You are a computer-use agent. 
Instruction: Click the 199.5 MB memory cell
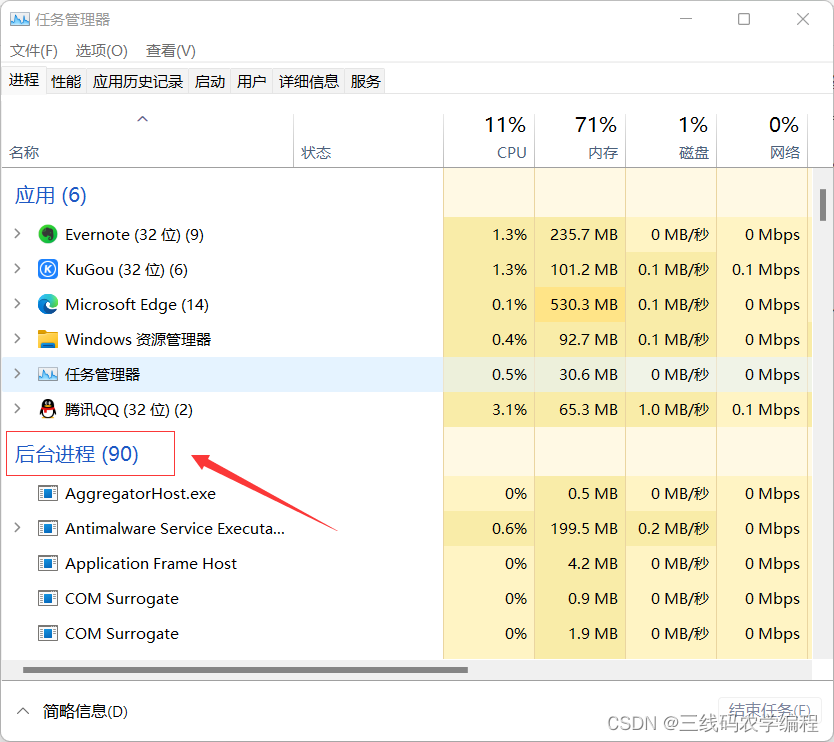coord(580,529)
